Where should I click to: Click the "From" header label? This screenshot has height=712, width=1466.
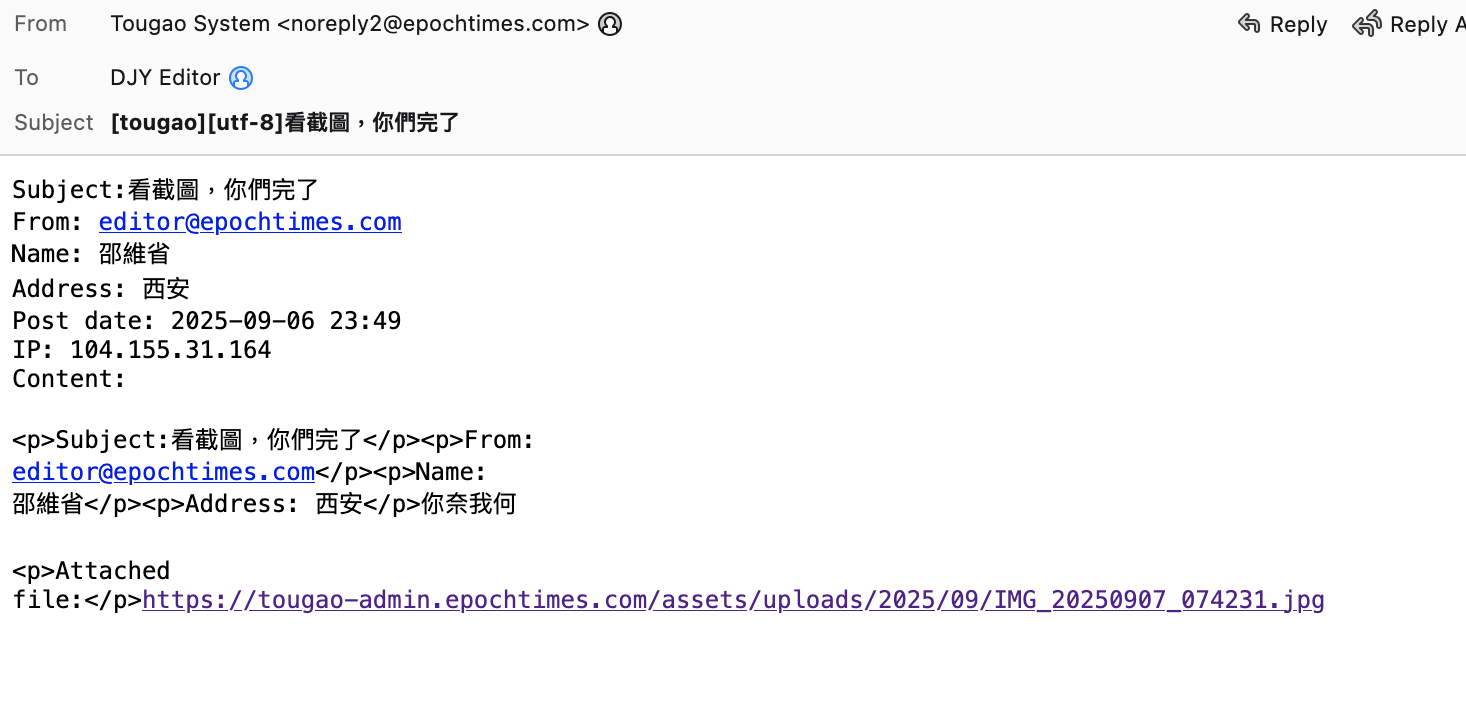point(40,25)
